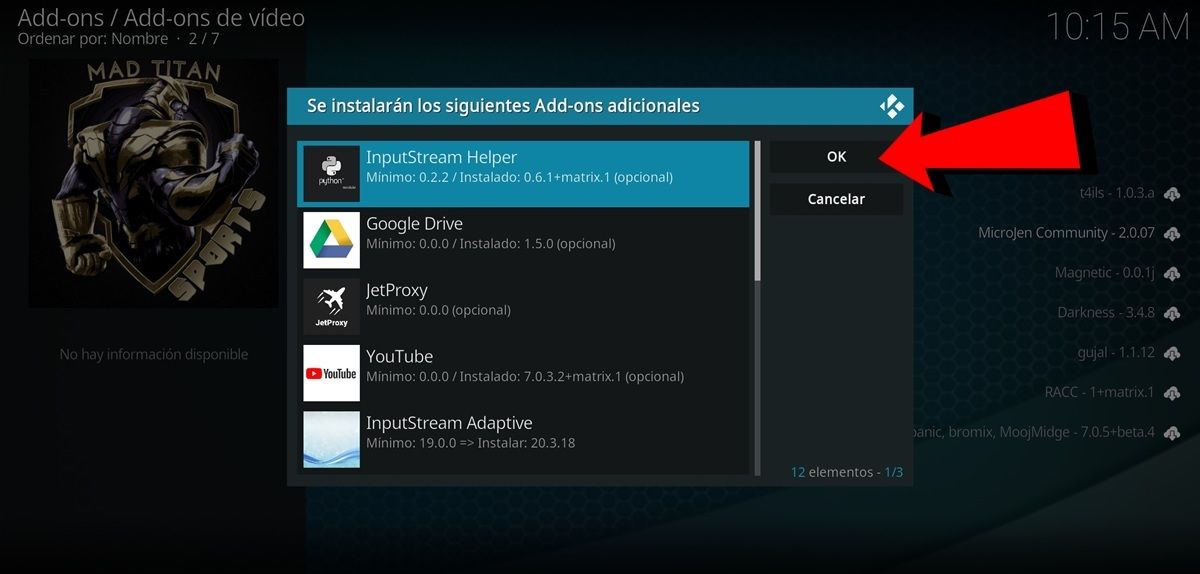1200x574 pixels.
Task: Select Darkness - 3.4.8 entry
Action: [1106, 312]
